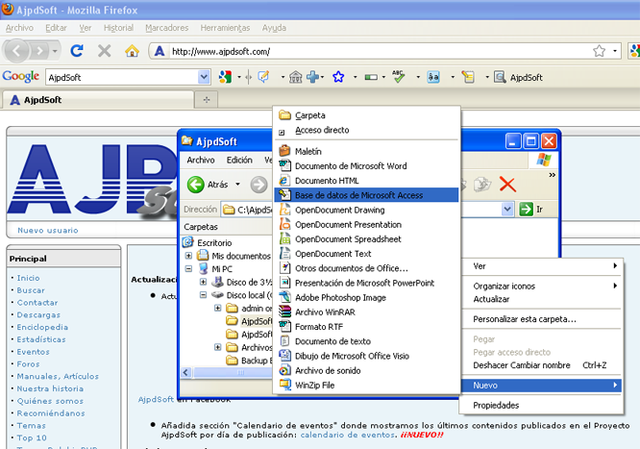The height and width of the screenshot is (449, 640).
Task: Click the Nuevo usuario link
Action: pyautogui.click(x=48, y=230)
